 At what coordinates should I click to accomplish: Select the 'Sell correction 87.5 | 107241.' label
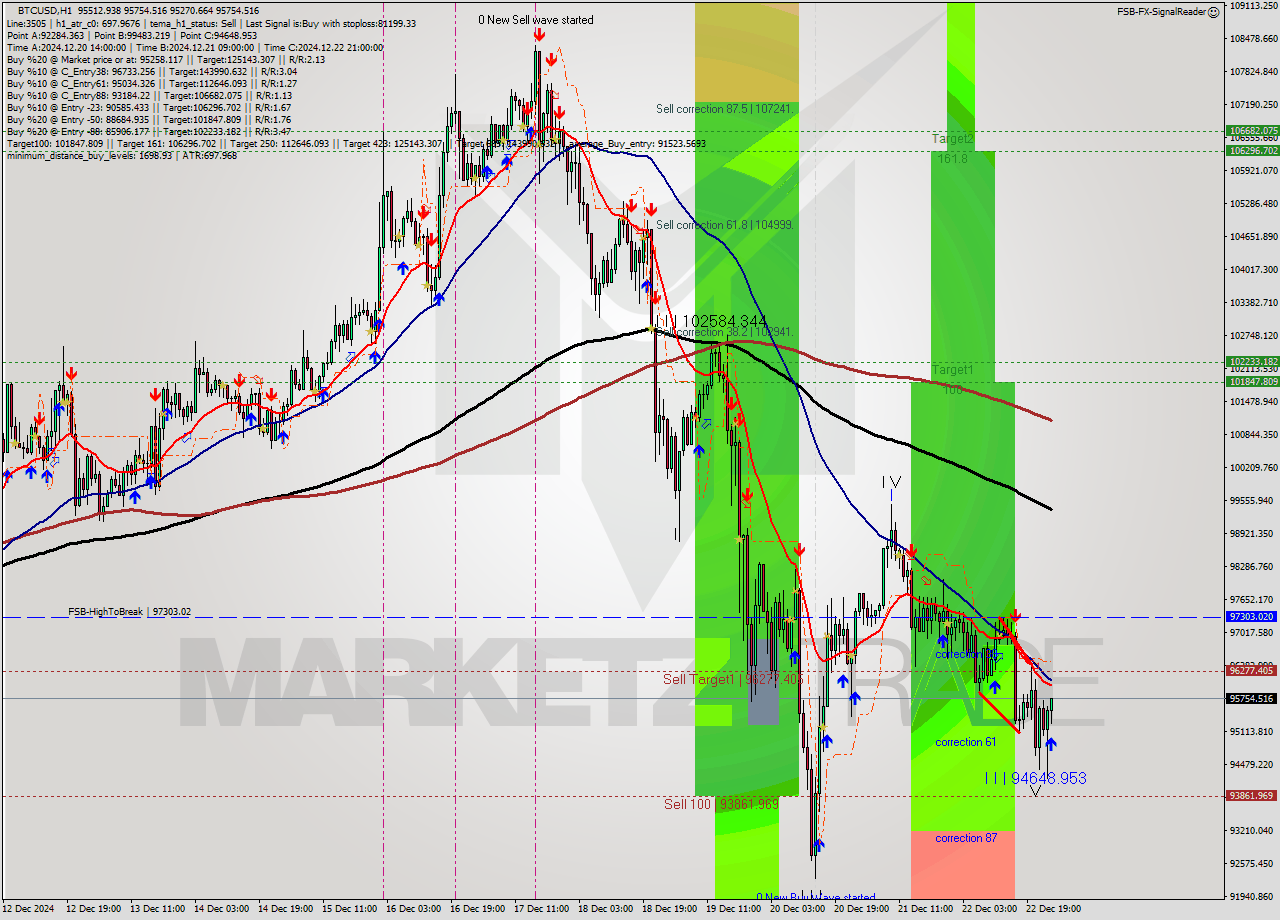coord(725,109)
